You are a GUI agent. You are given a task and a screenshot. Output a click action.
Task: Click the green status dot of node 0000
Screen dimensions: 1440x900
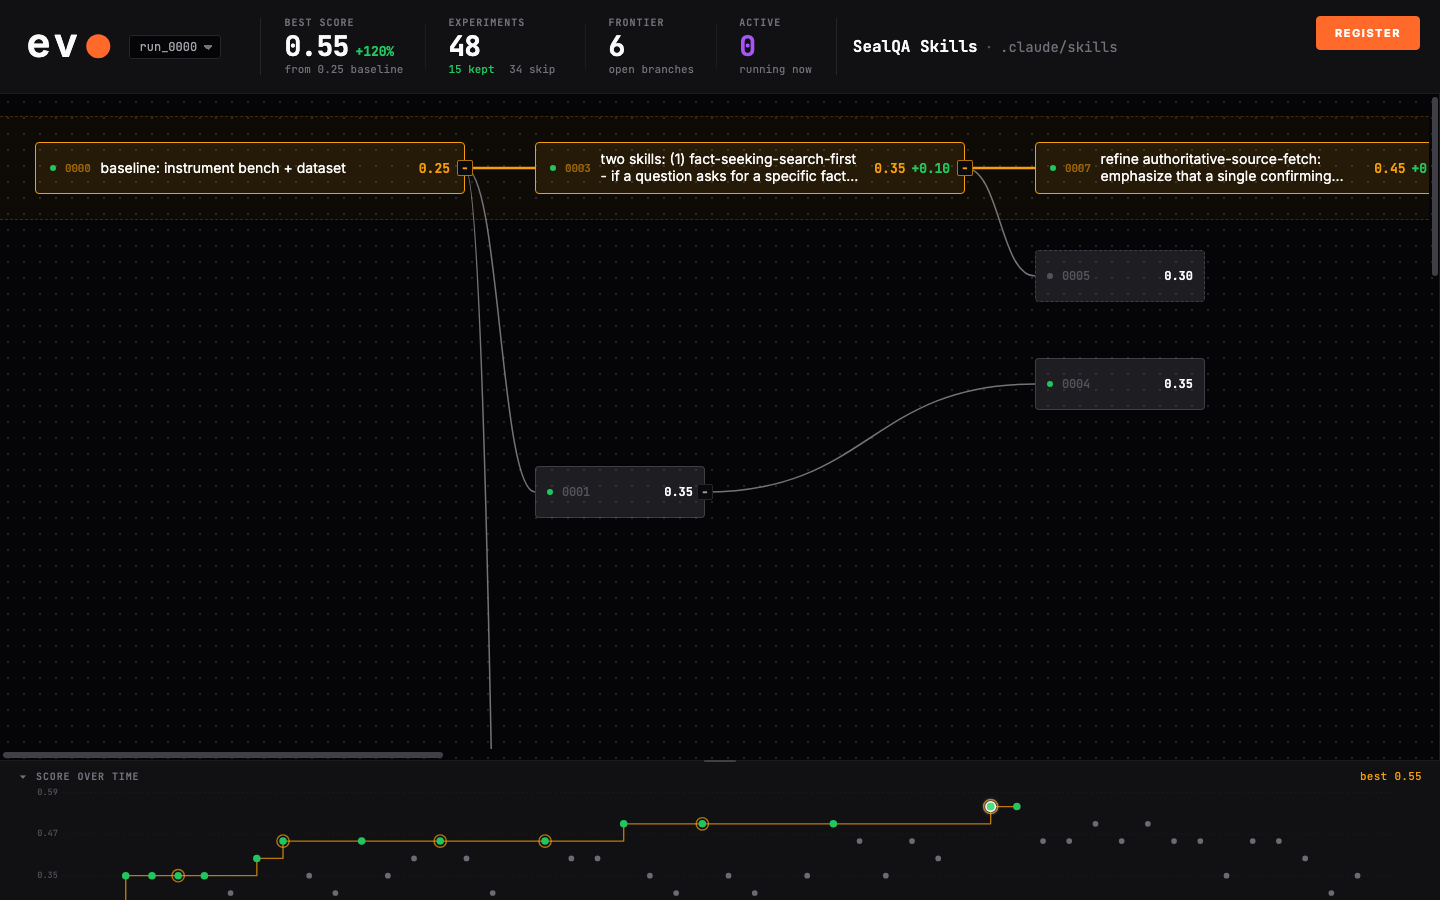pyautogui.click(x=53, y=168)
